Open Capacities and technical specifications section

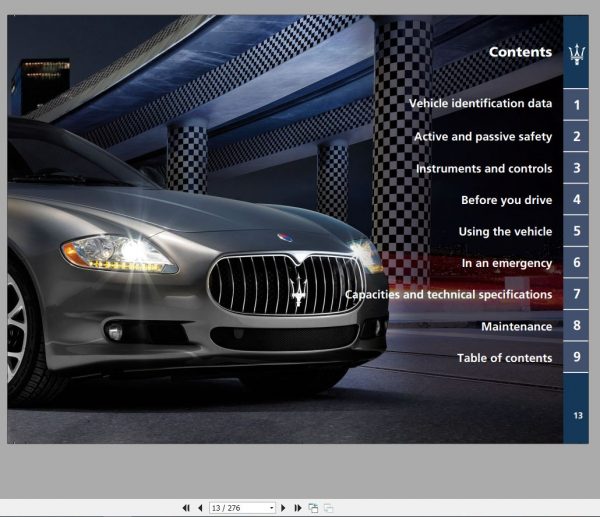[x=448, y=295]
